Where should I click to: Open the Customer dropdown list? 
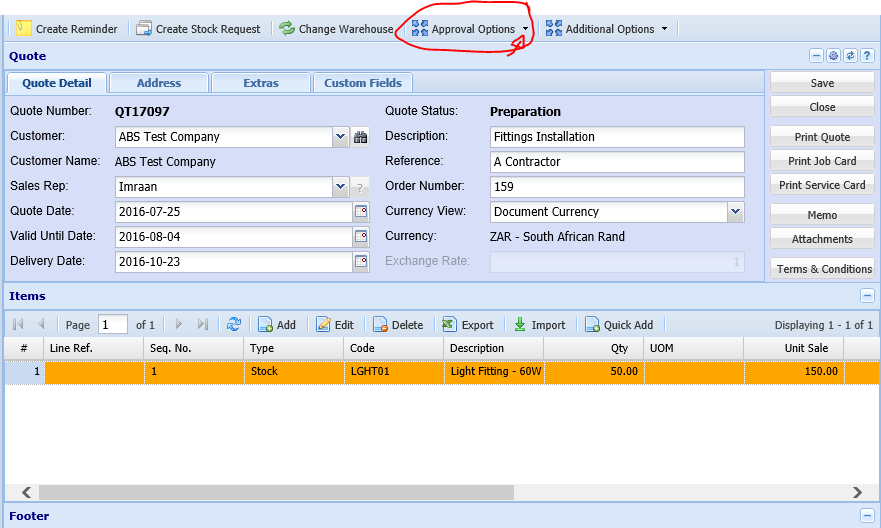tap(340, 137)
